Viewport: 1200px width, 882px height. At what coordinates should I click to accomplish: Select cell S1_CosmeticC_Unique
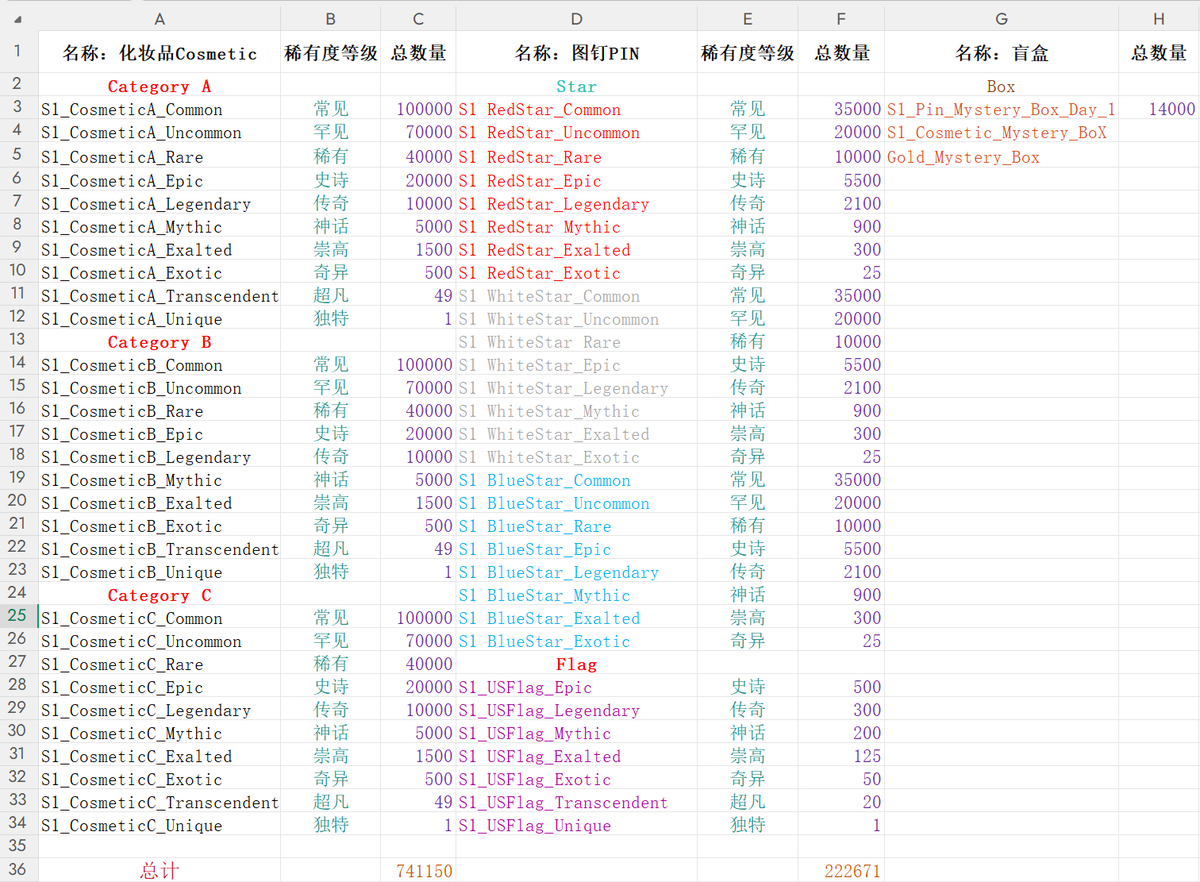pos(160,825)
